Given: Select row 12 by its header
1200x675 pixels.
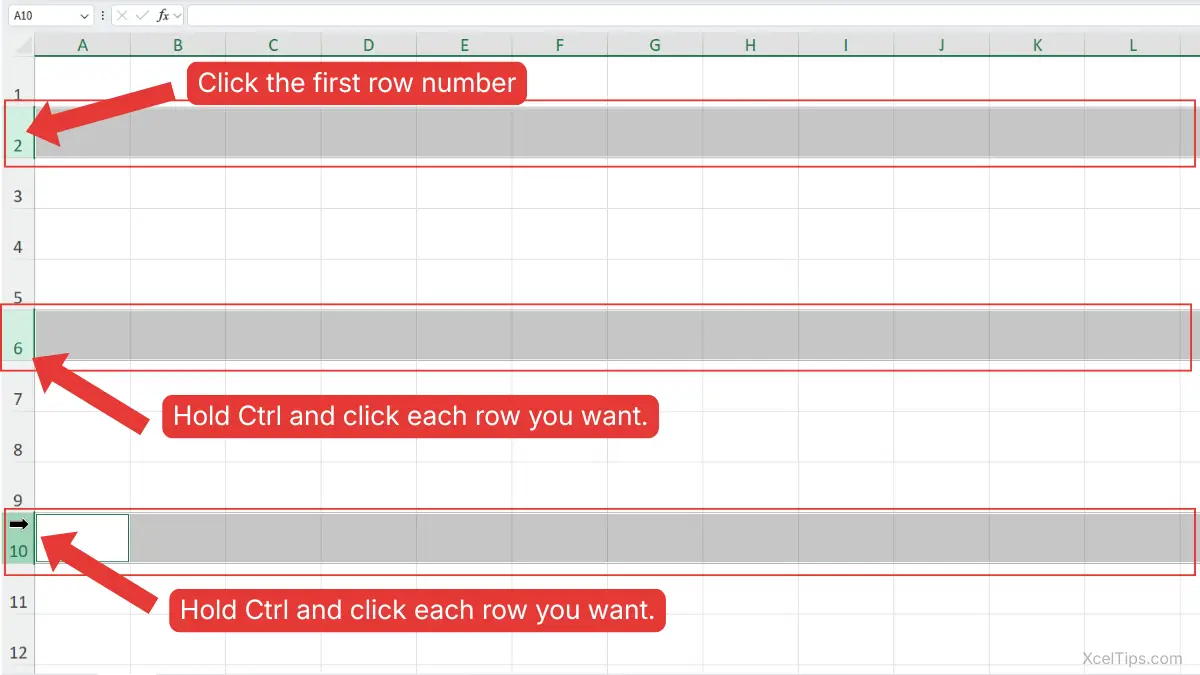Looking at the screenshot, I should (x=18, y=653).
